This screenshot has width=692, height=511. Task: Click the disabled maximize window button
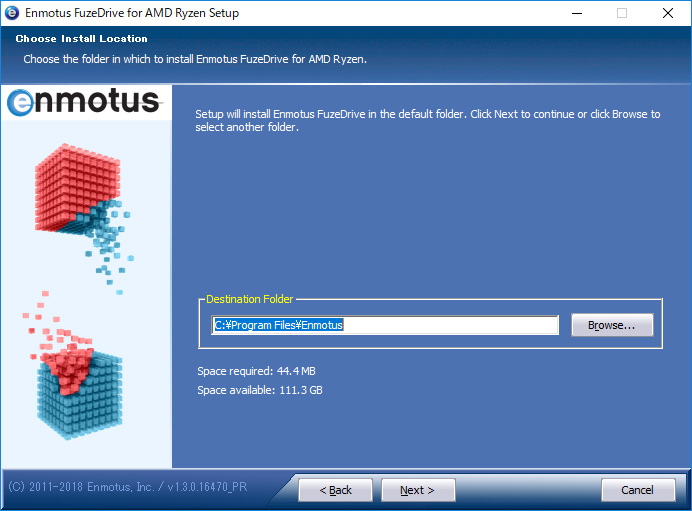pos(622,14)
